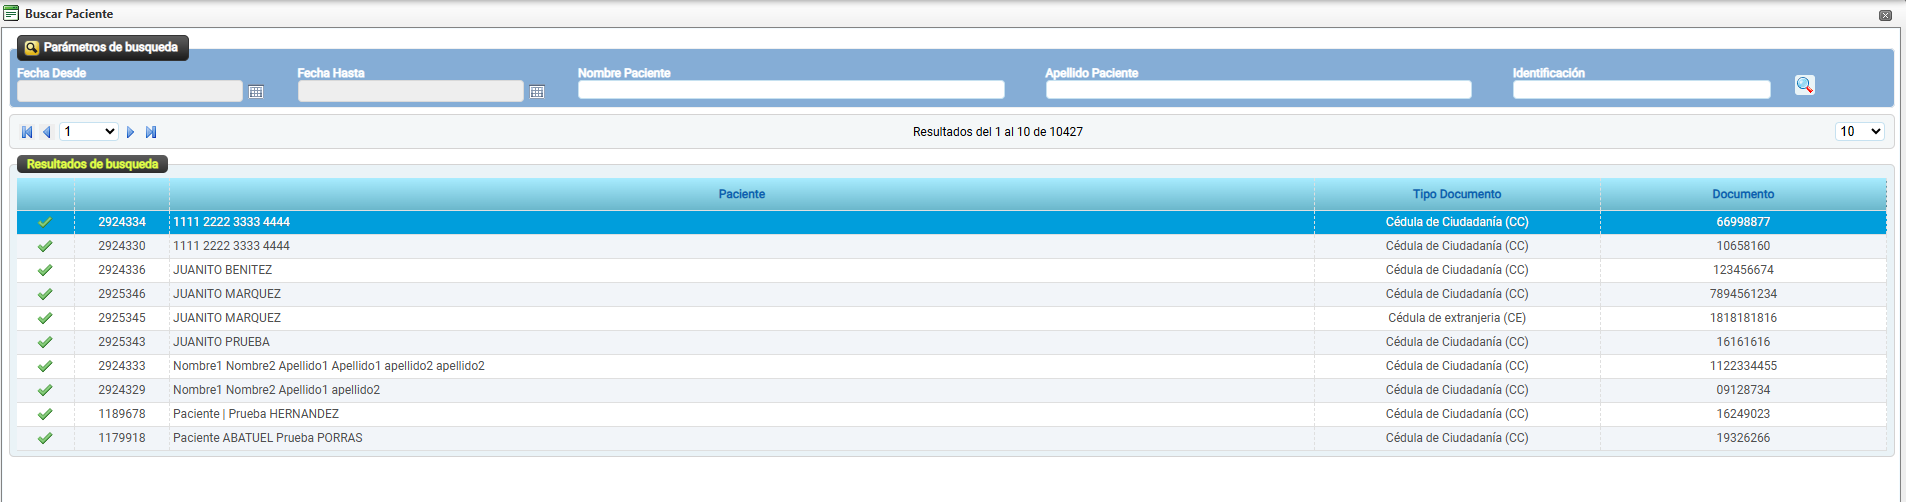1906x502 pixels.
Task: Click the Nombre Paciente text field
Action: 790,90
